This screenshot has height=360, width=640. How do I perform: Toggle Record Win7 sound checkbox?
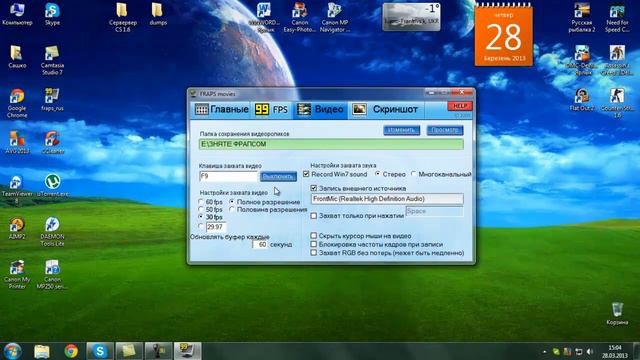point(306,174)
